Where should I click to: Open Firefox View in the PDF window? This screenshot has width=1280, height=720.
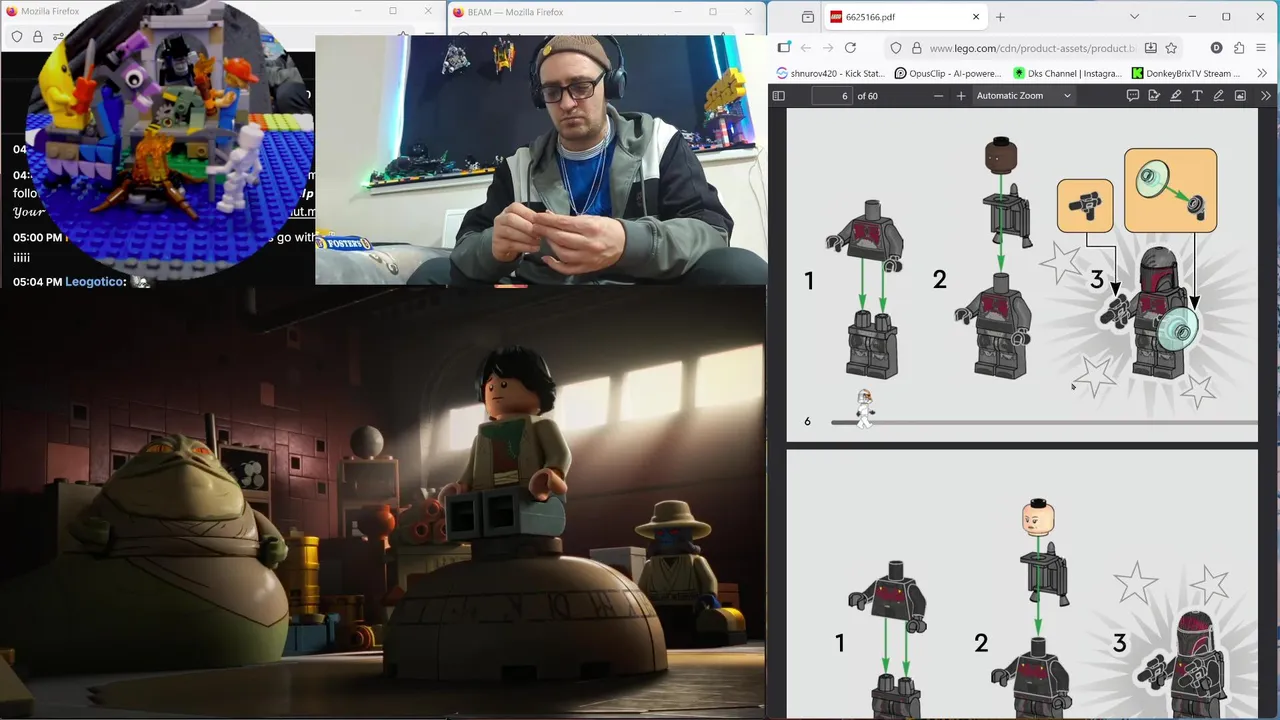click(x=808, y=17)
